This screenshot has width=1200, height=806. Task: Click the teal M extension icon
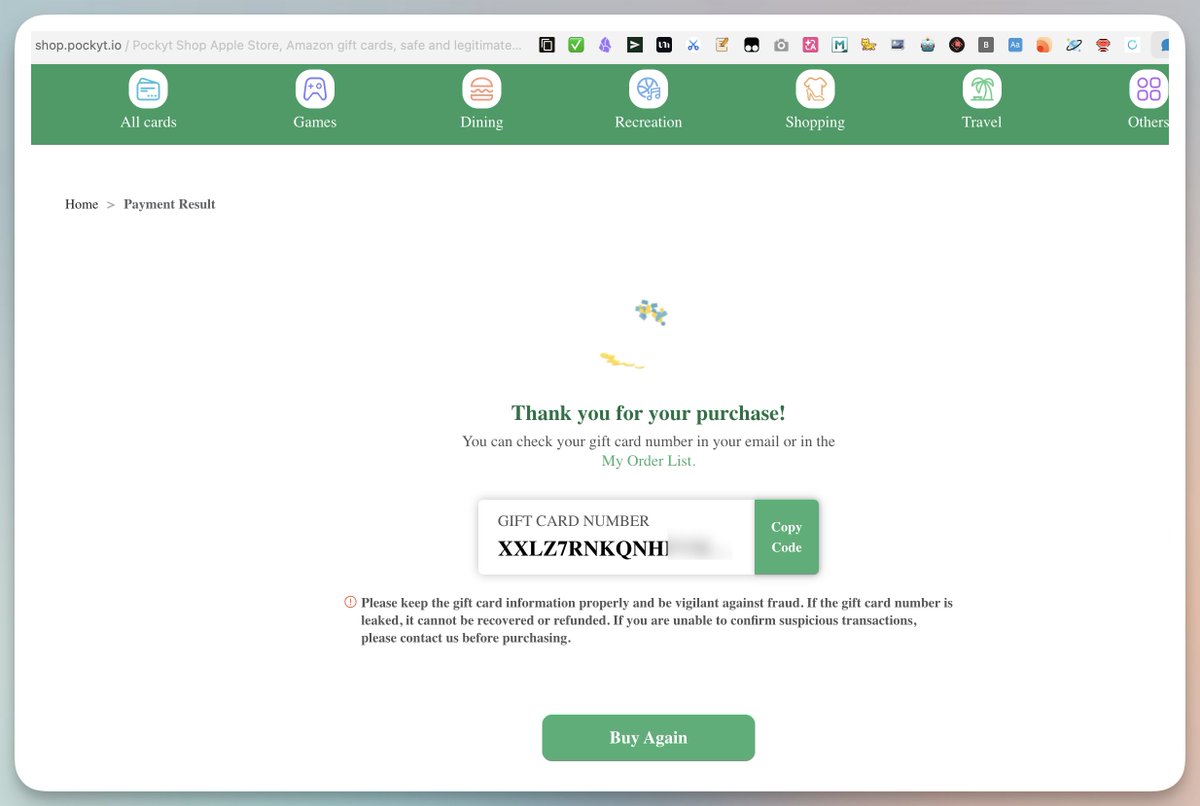click(x=840, y=45)
